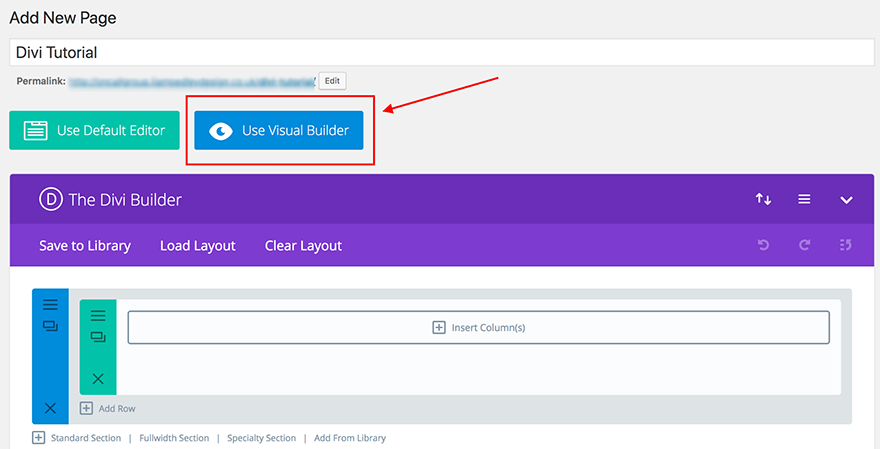This screenshot has width=880, height=449.
Task: Open blue section settings hamburger icon
Action: click(x=50, y=305)
